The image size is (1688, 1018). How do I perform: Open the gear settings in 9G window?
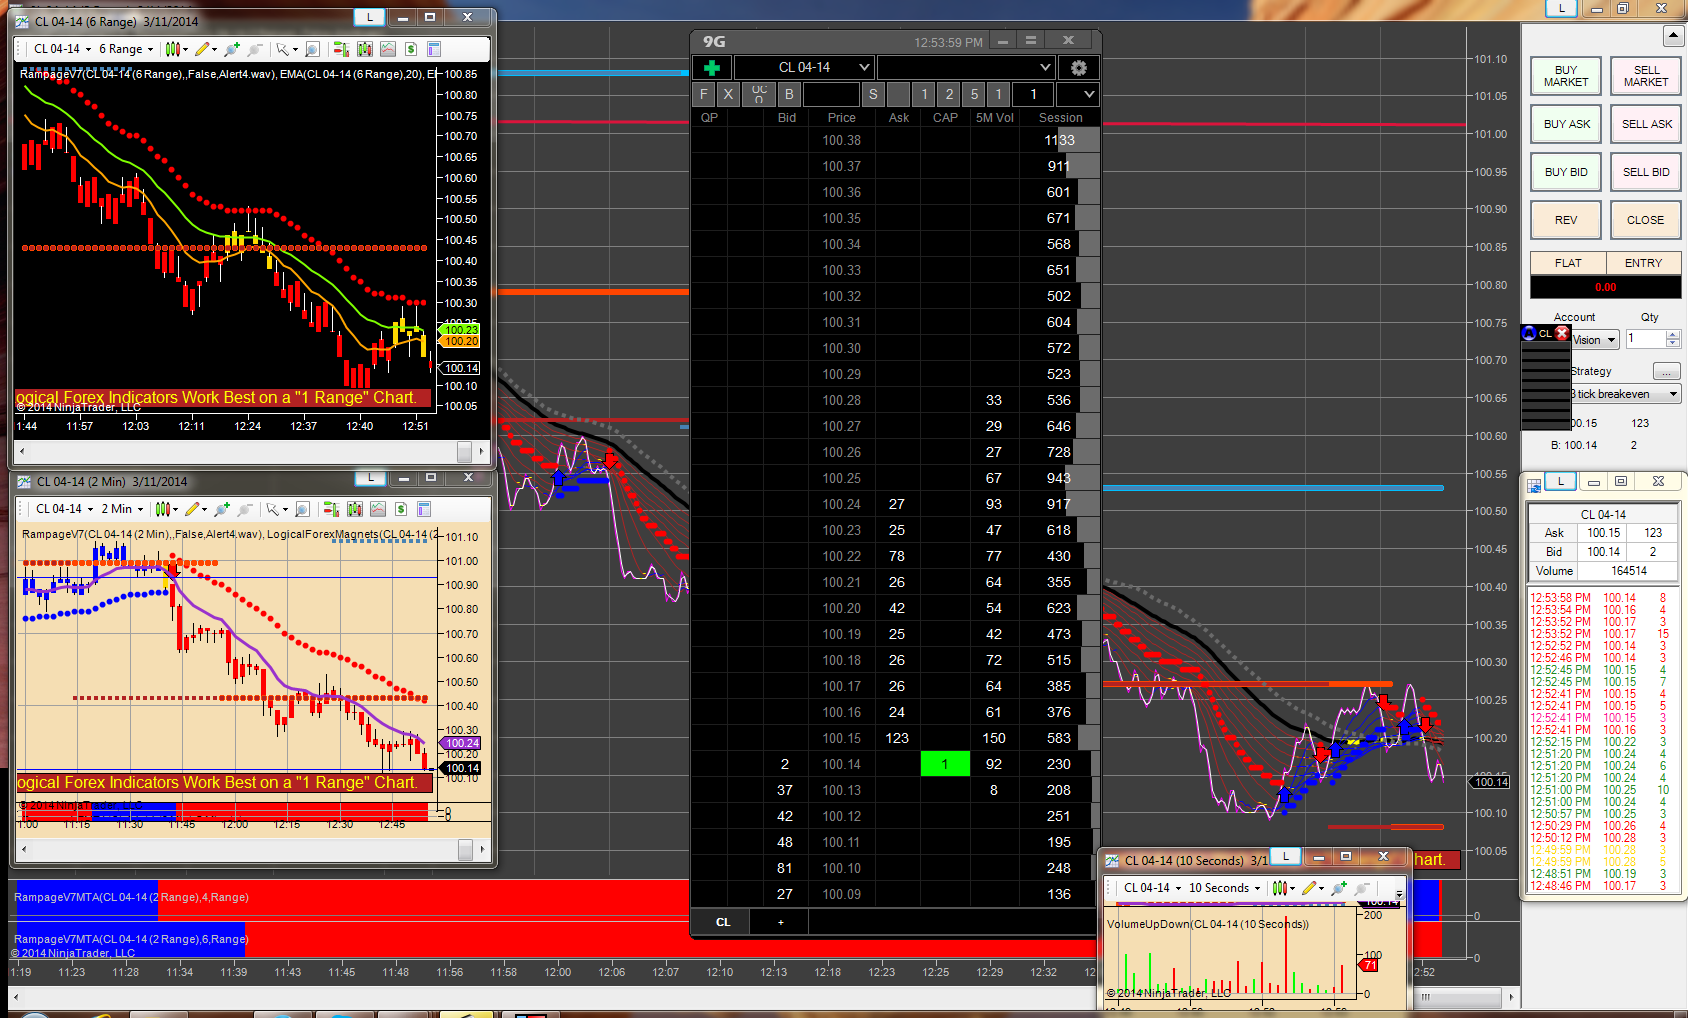pos(1078,68)
